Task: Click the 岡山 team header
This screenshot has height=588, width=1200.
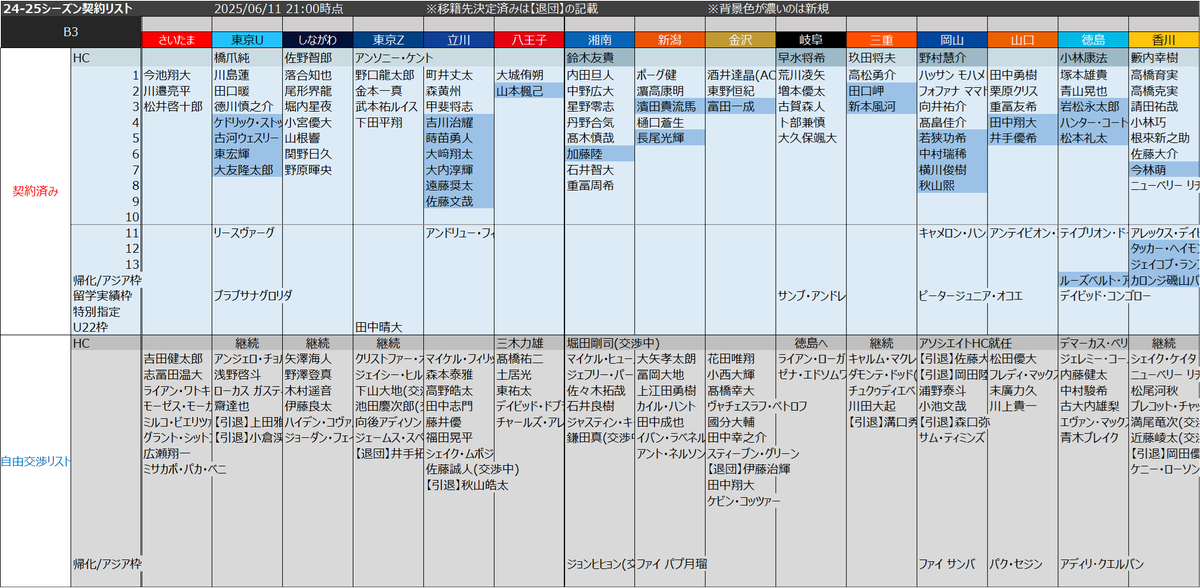Action: (x=951, y=40)
